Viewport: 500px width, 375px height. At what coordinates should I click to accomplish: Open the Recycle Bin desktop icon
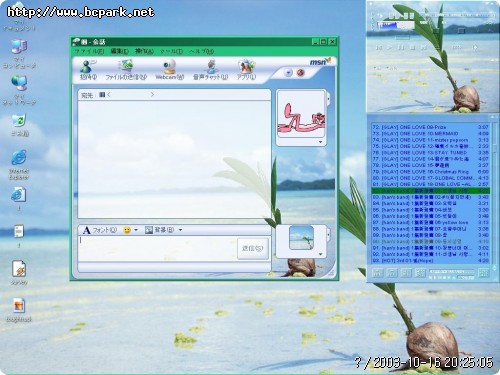point(19,125)
